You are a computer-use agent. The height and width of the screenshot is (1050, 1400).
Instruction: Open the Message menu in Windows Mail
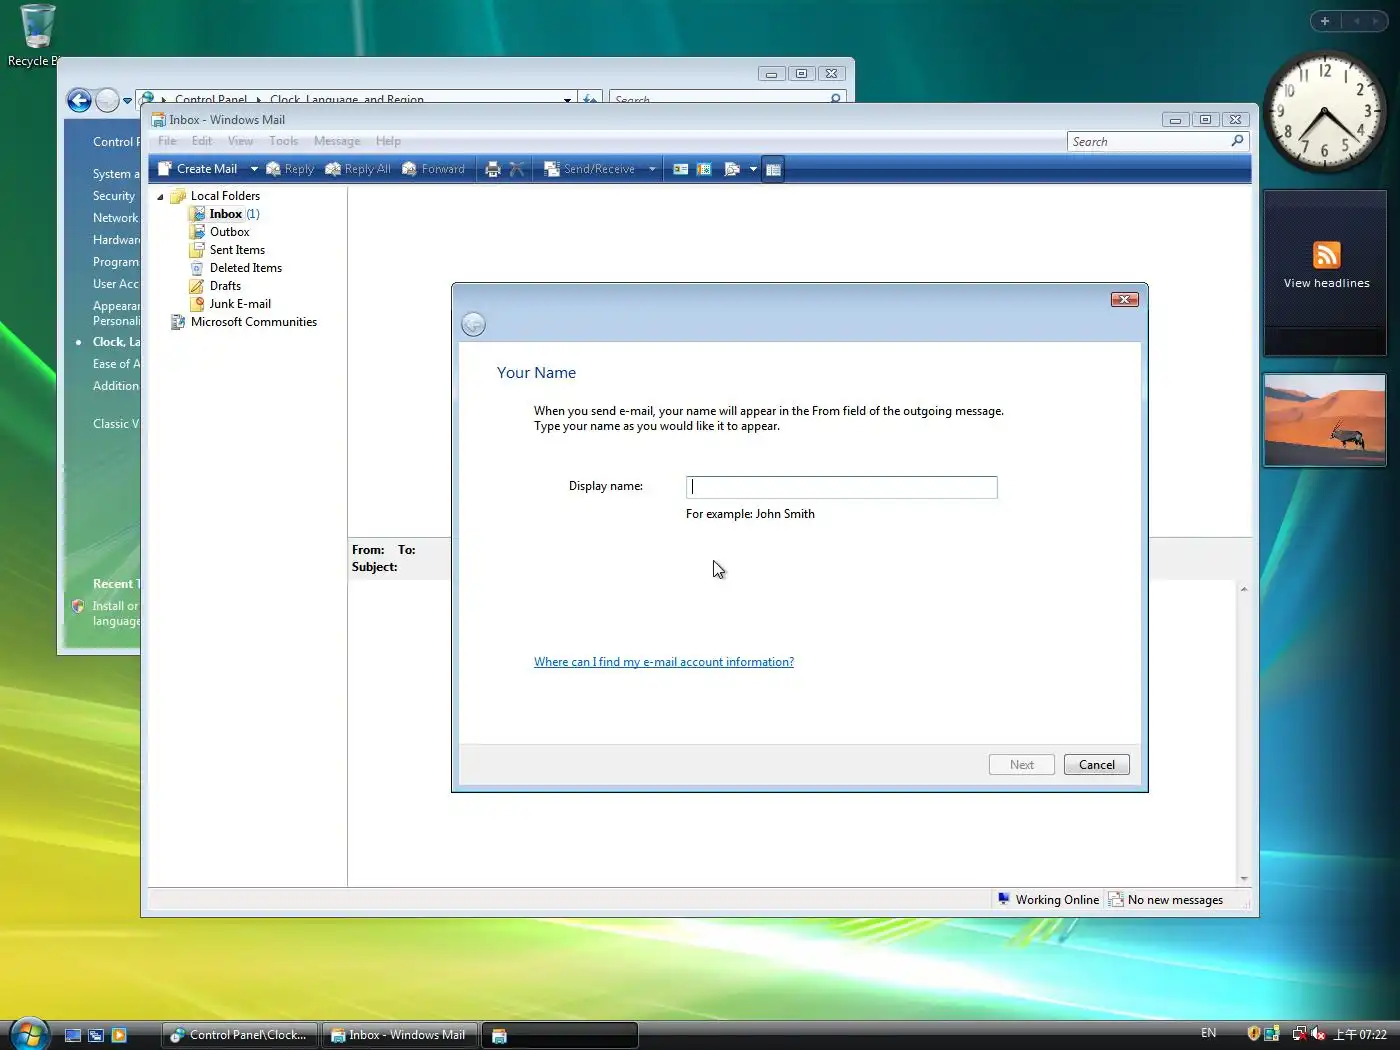point(337,141)
